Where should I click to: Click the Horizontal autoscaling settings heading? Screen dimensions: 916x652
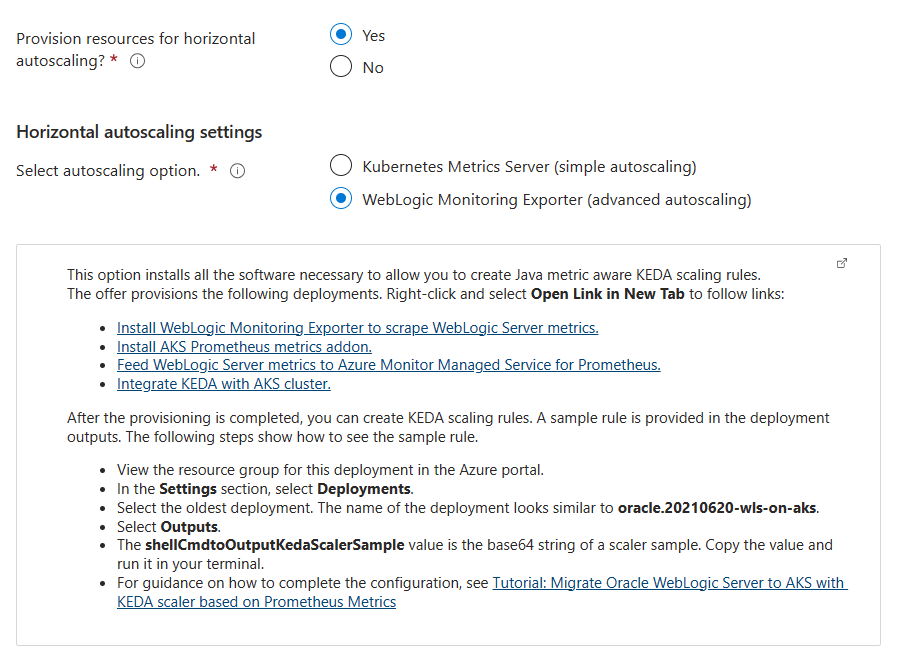point(139,132)
